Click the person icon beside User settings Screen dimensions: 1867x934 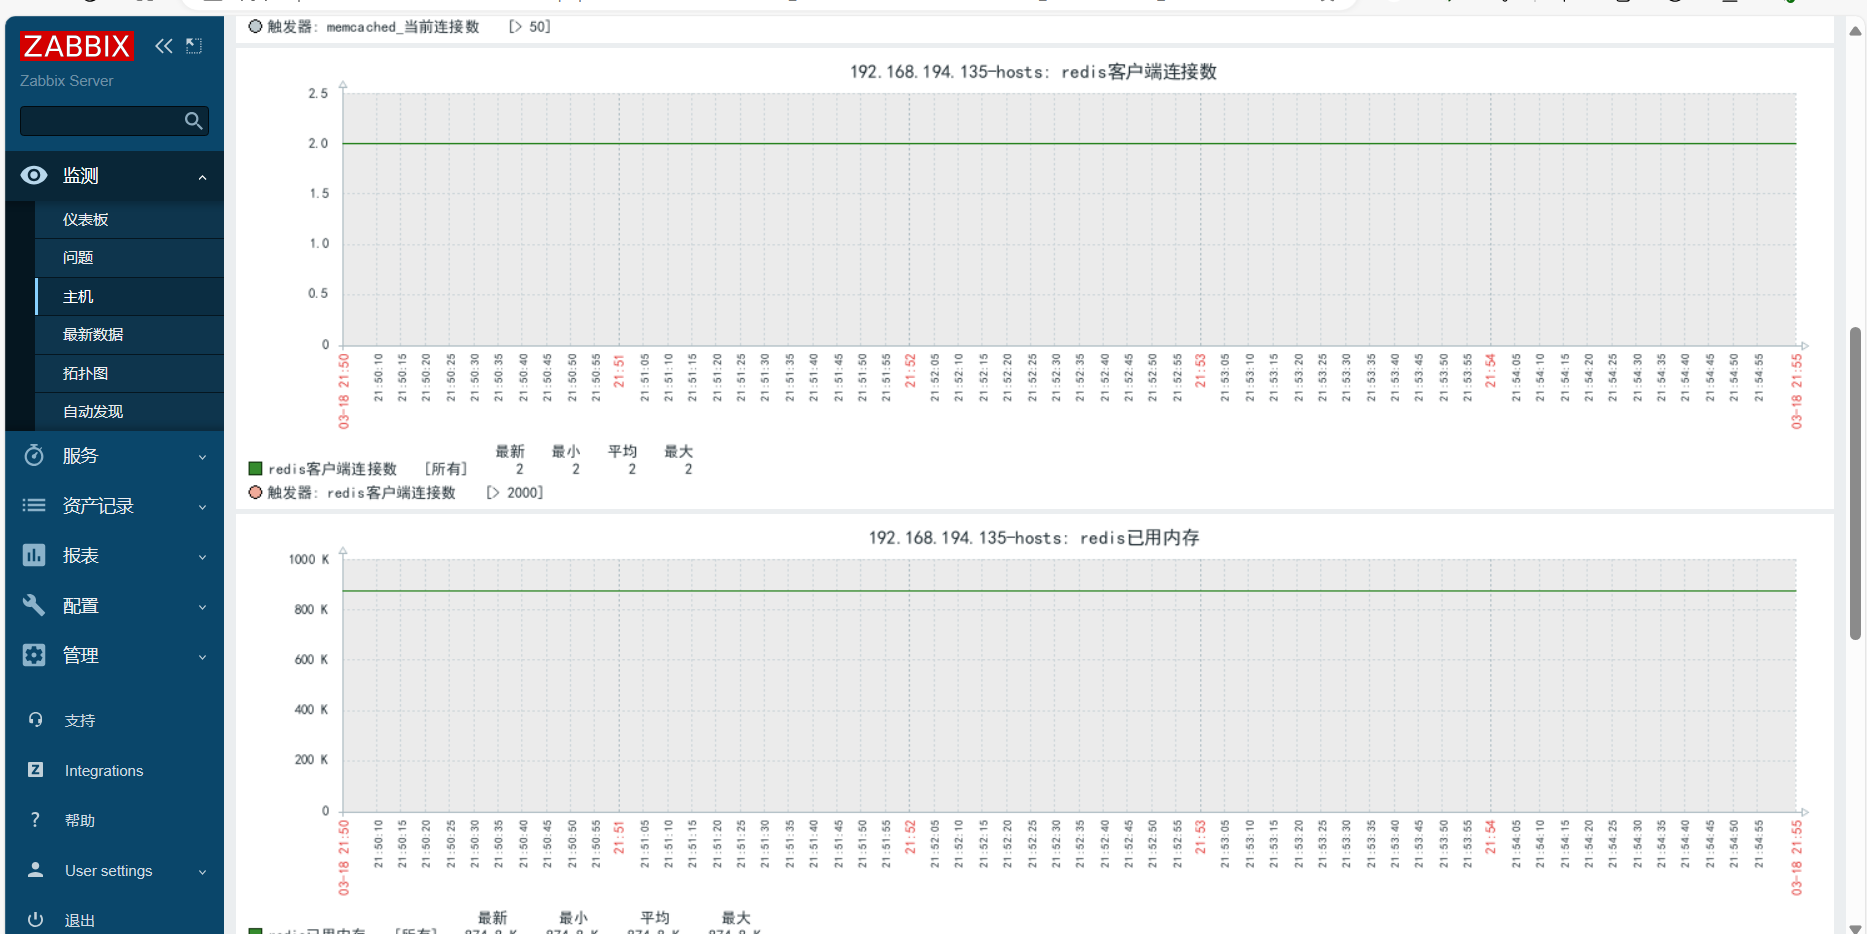tap(35, 870)
